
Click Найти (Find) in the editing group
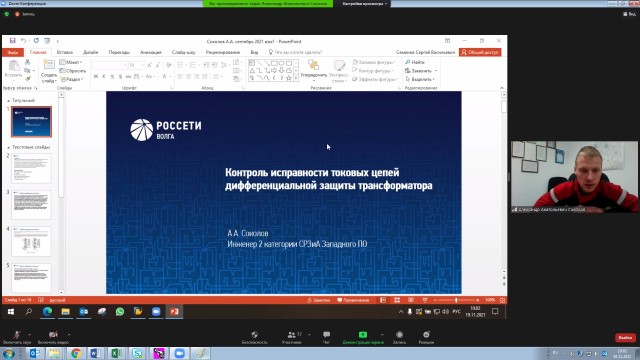[415, 62]
